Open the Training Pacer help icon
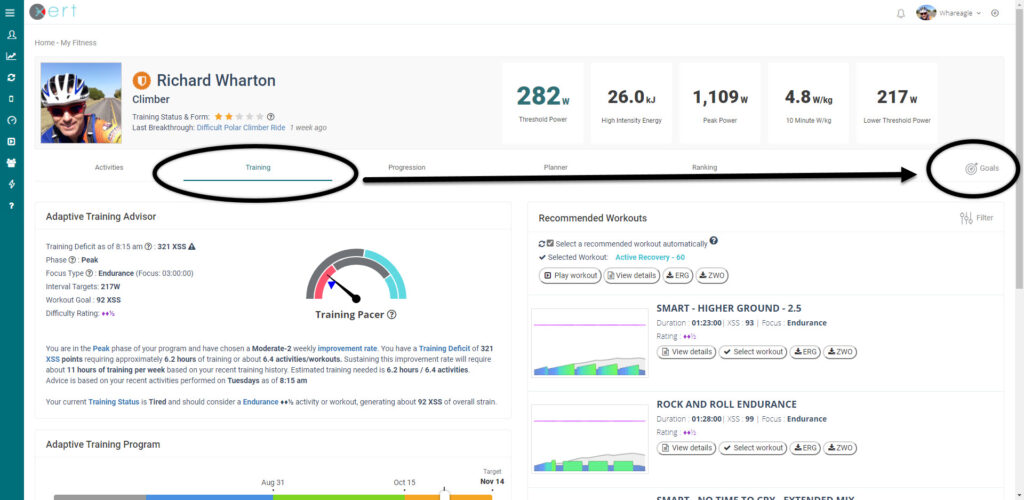This screenshot has width=1024, height=500. pyautogui.click(x=392, y=315)
